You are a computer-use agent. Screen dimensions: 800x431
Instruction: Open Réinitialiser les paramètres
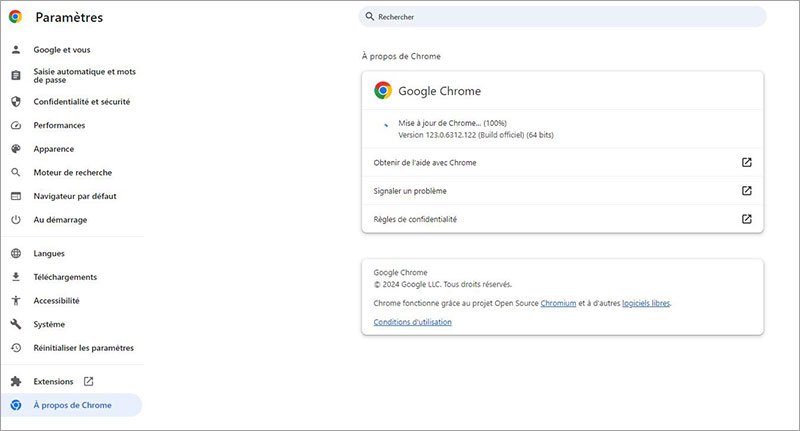[x=84, y=348]
